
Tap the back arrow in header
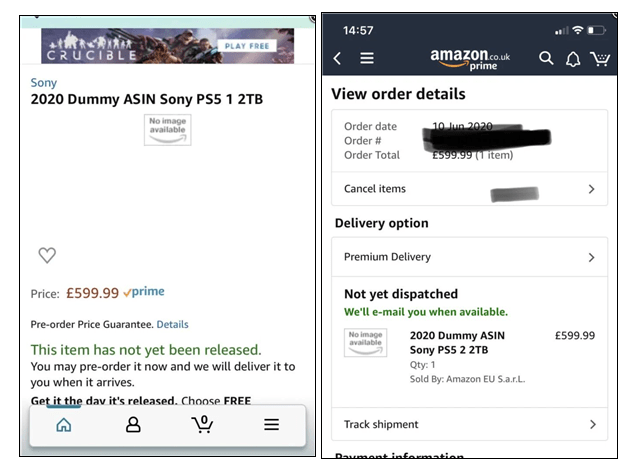click(337, 59)
